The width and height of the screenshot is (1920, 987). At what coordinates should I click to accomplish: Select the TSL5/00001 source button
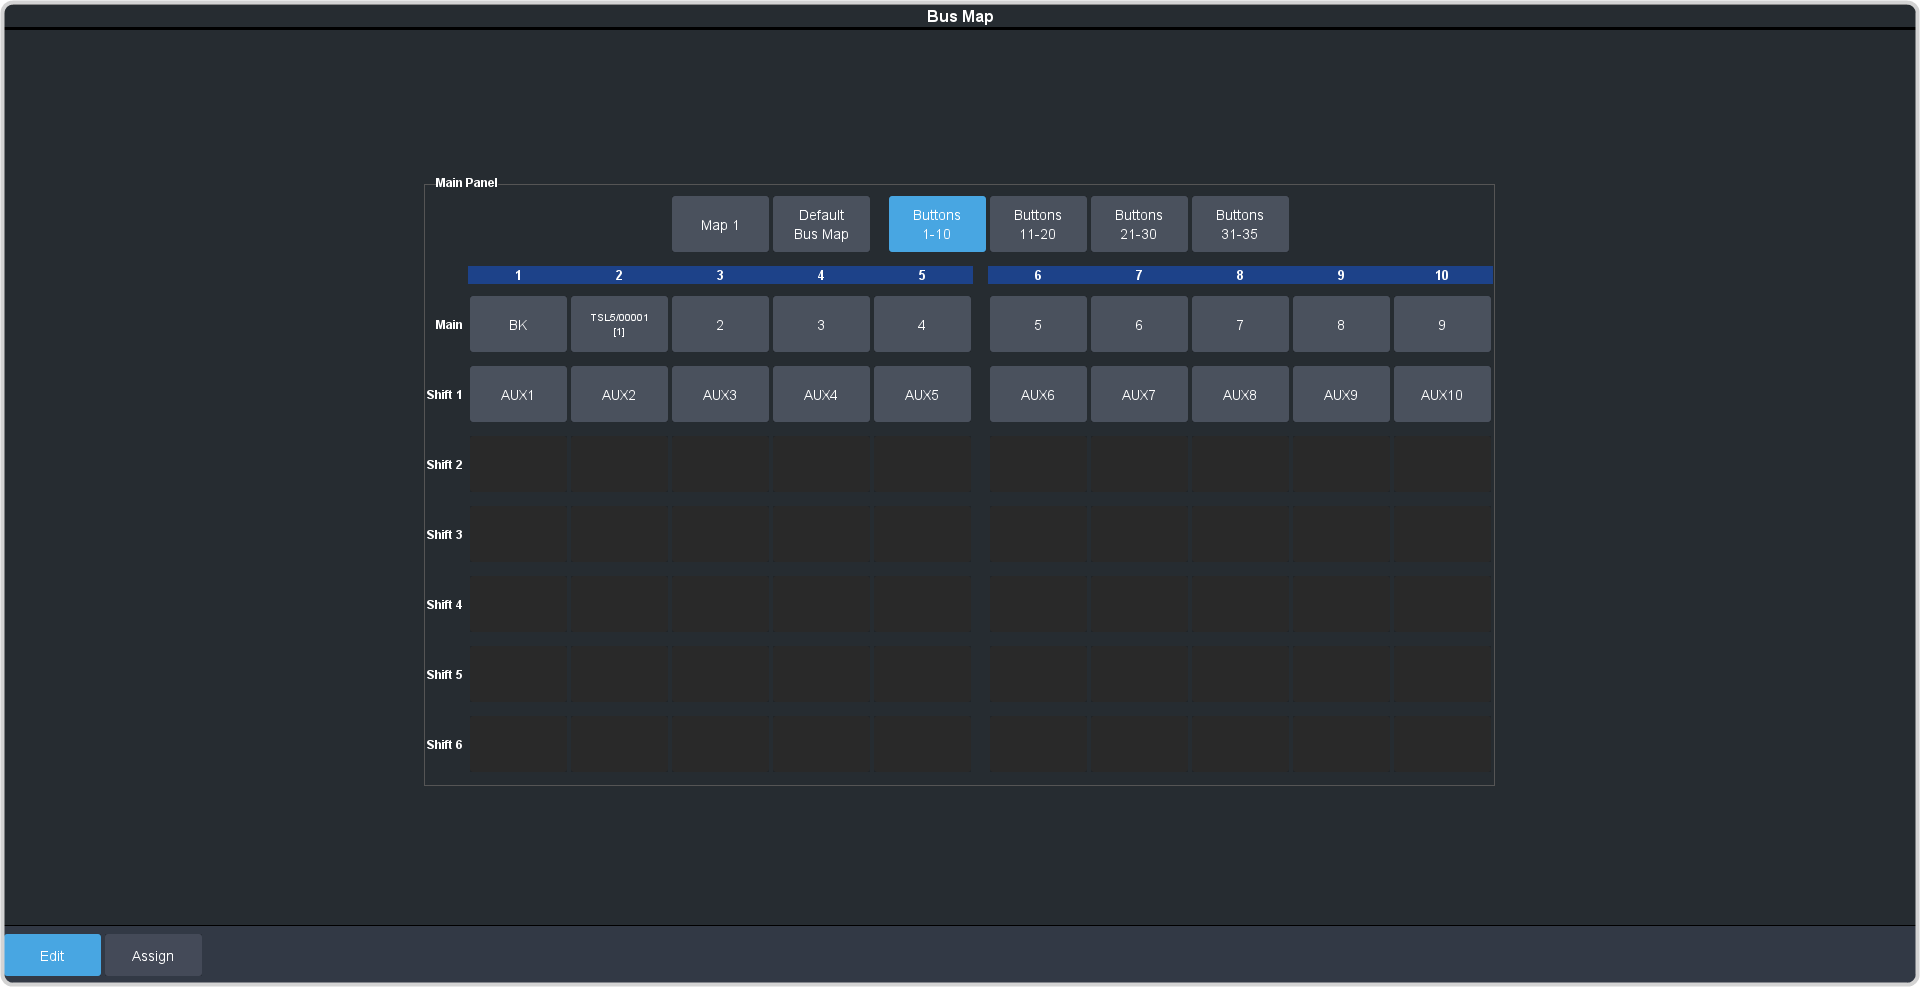click(619, 324)
